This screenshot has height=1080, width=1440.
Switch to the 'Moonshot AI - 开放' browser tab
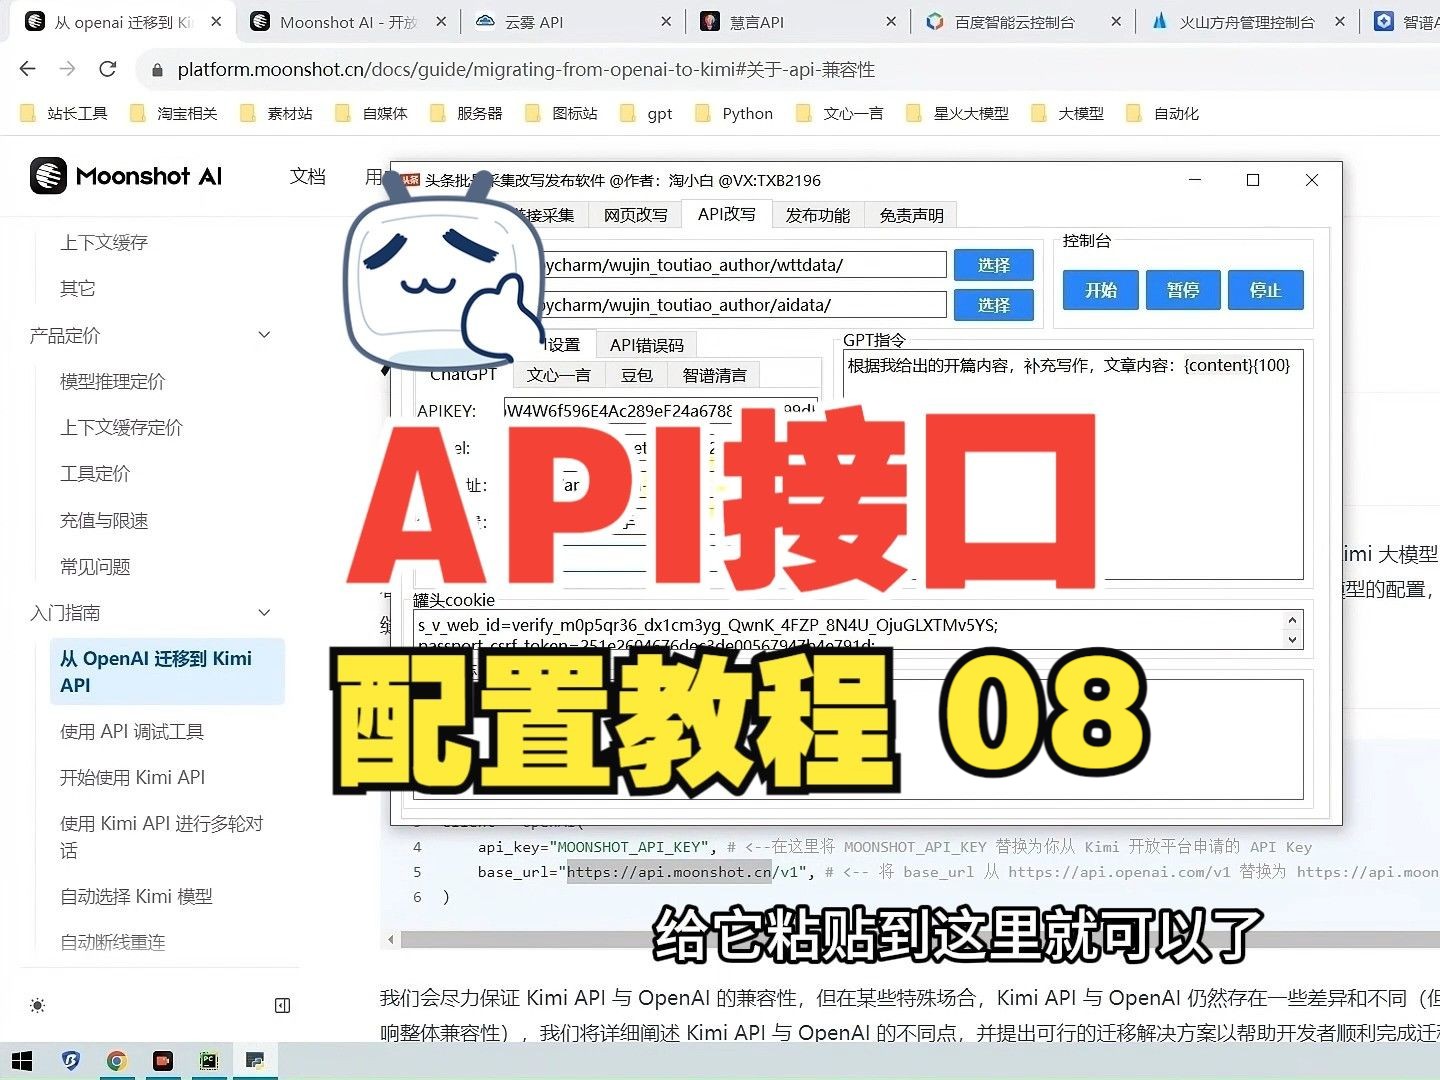click(348, 21)
